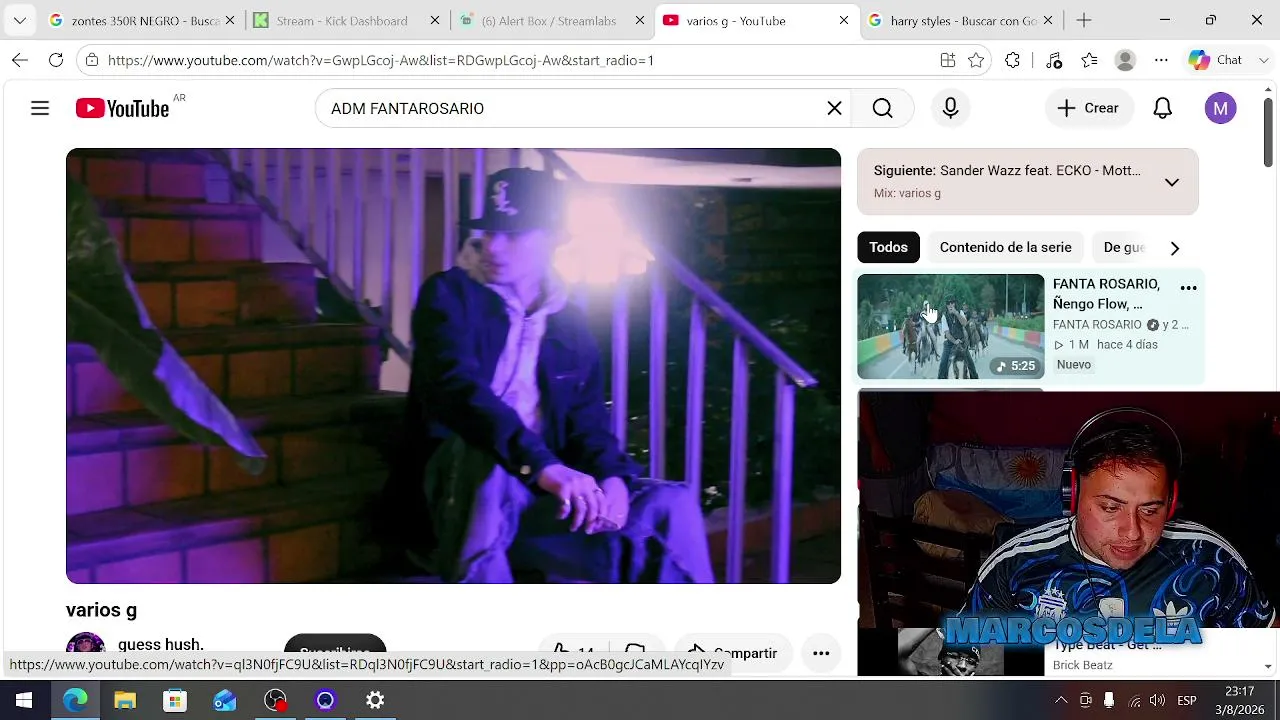The height and width of the screenshot is (720, 1280).
Task: Open the FANTA ROSARIO video thumbnail
Action: 950,327
